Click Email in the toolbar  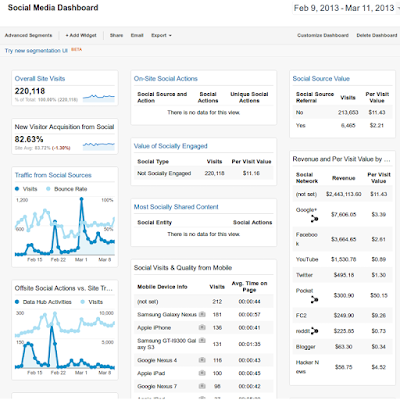137,35
